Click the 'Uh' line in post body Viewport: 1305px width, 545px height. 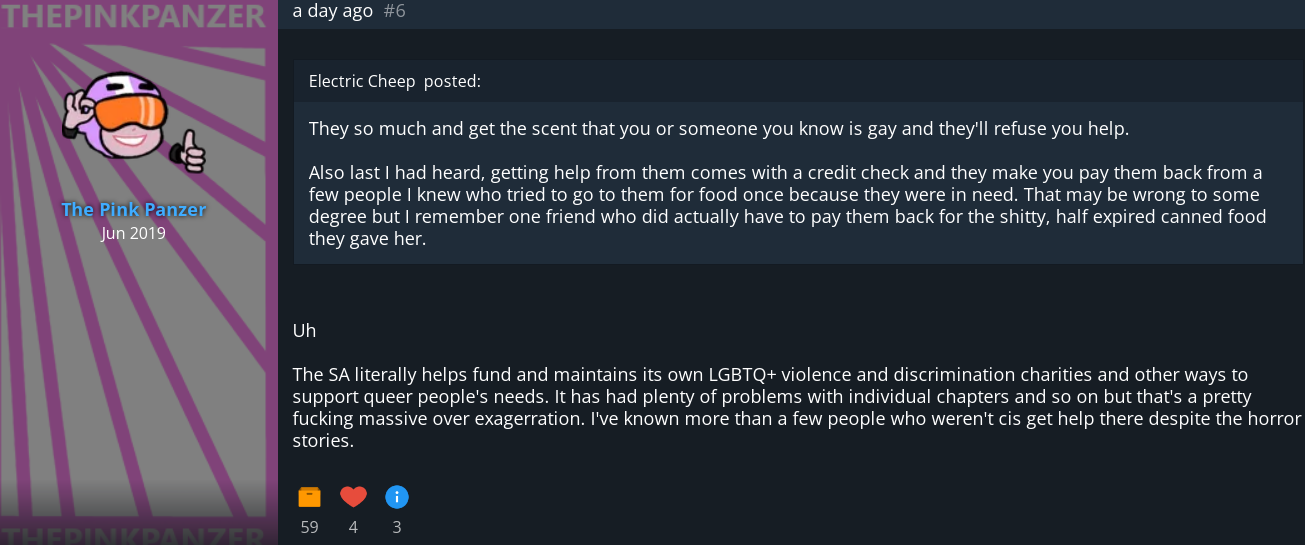[304, 330]
